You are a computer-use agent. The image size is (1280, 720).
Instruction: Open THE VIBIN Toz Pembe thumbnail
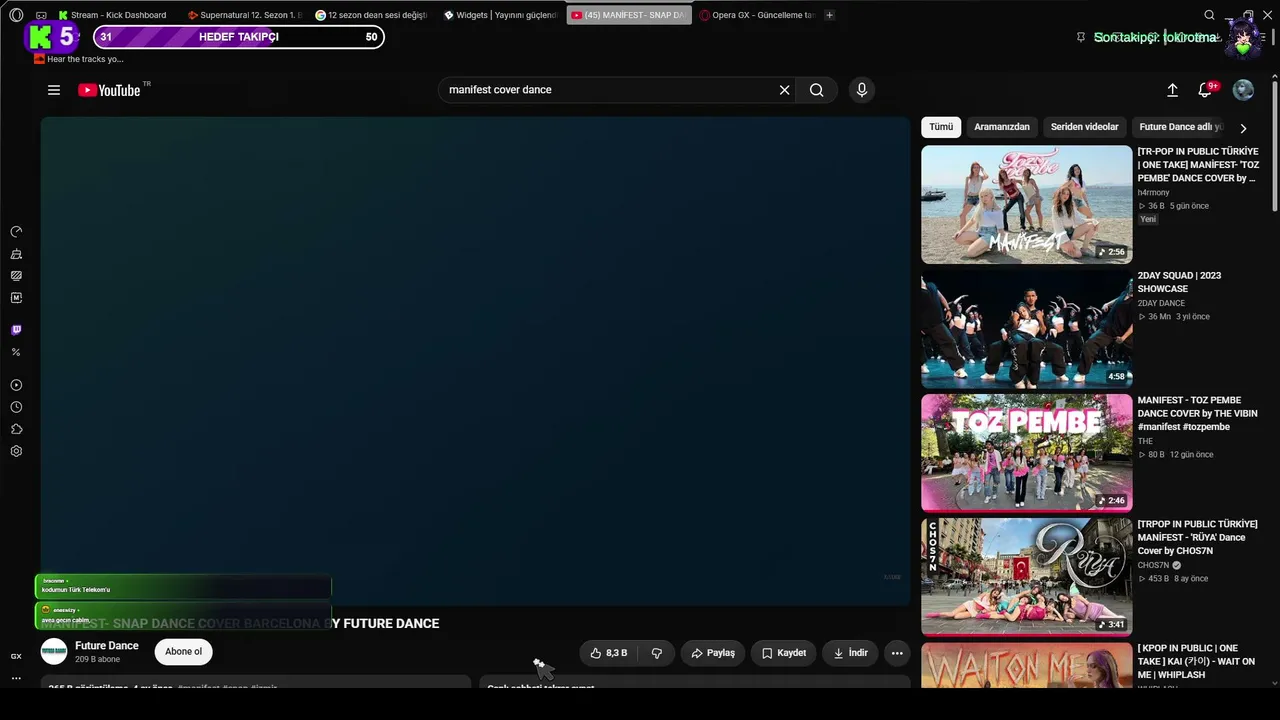pos(1027,453)
